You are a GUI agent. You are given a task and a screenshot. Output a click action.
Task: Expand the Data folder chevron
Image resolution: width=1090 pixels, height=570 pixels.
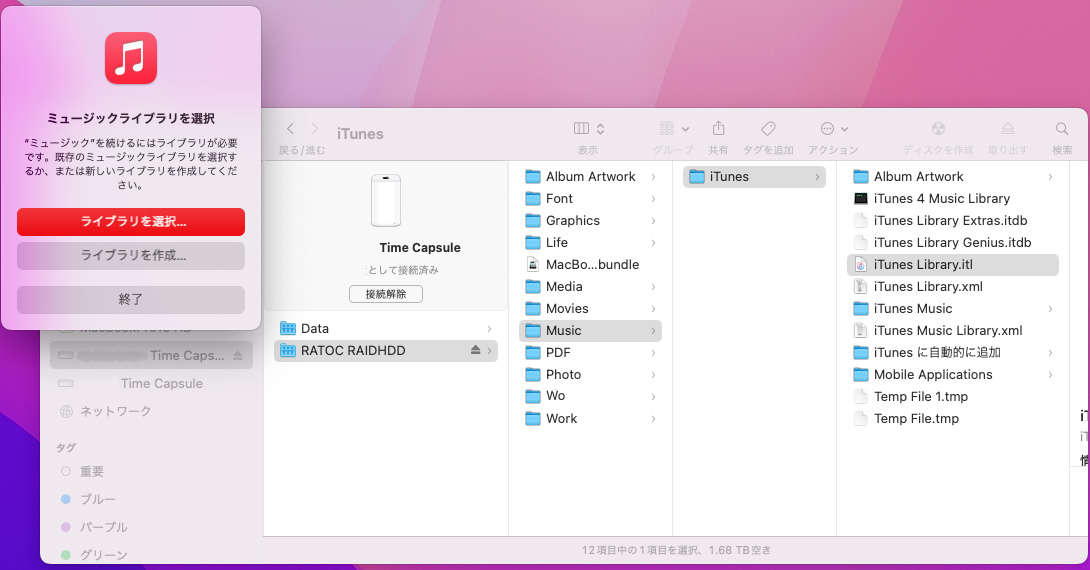(489, 329)
